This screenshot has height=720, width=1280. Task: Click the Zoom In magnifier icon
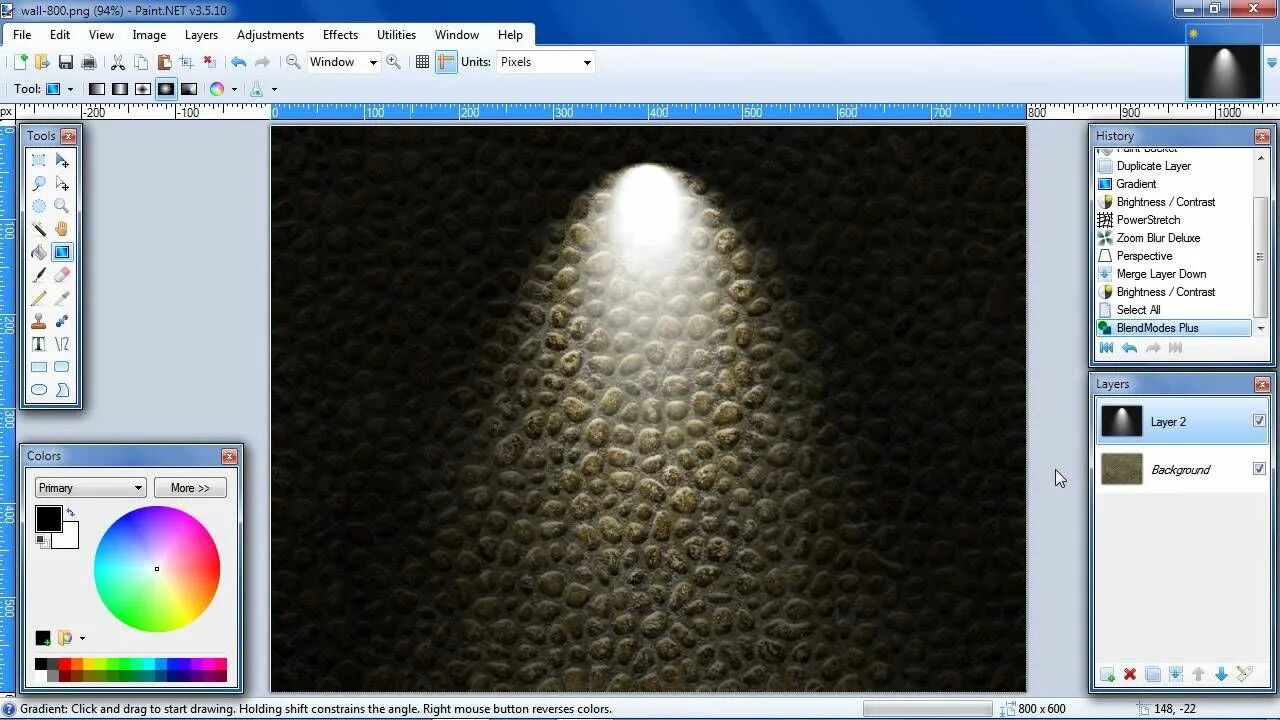coord(394,62)
